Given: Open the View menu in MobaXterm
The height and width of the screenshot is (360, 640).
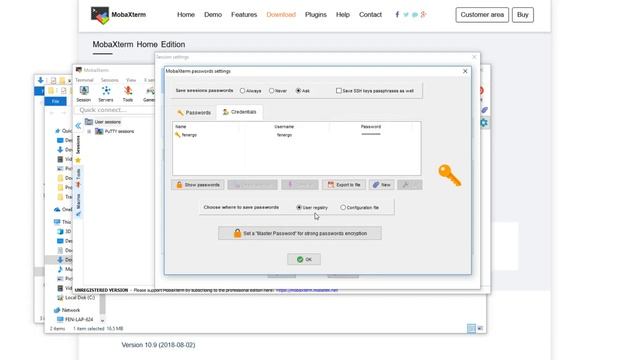Looking at the screenshot, I should click(x=131, y=80).
